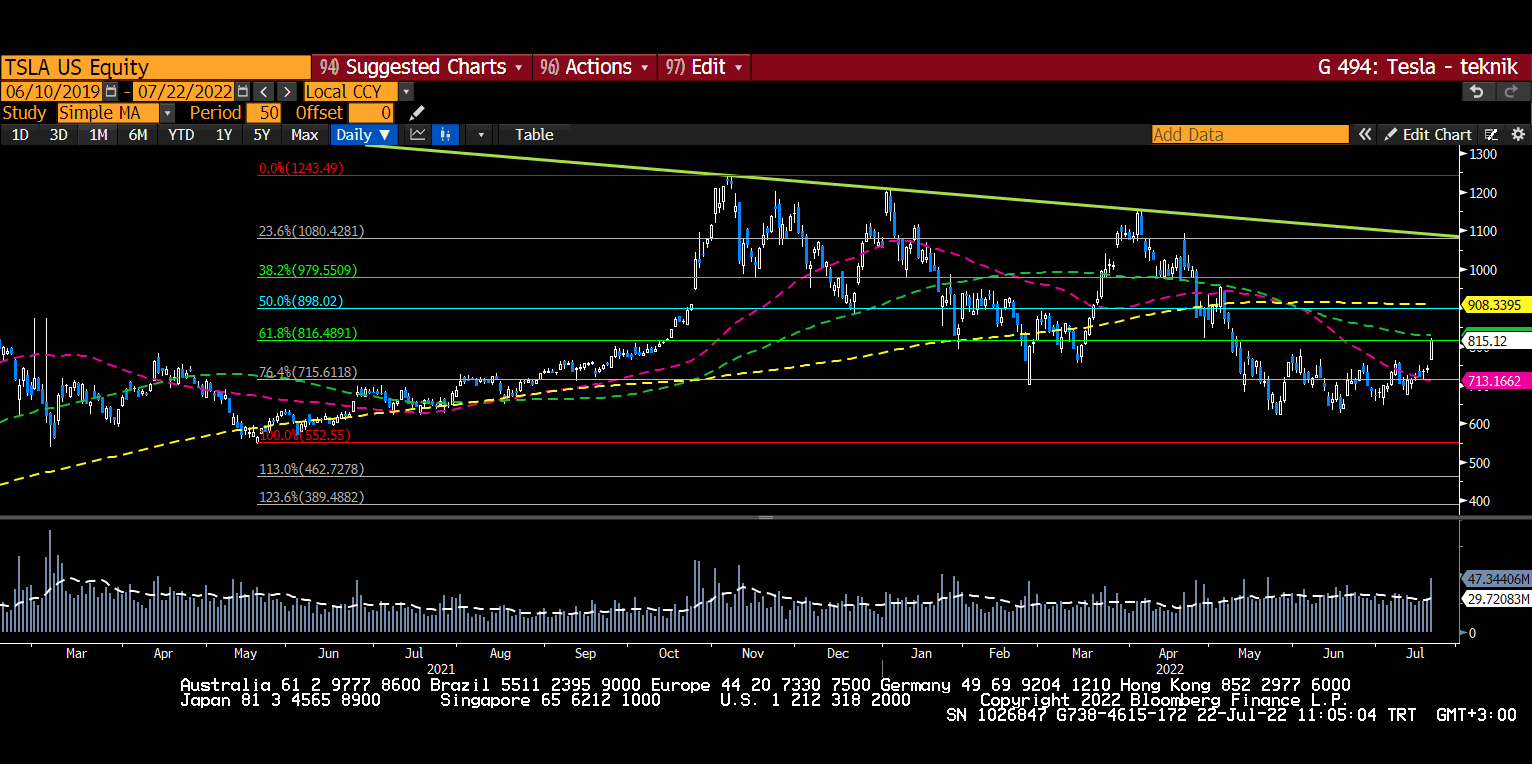Select the 50.0%(898.02) Fibonacci level label
1532x764 pixels.
[x=301, y=301]
